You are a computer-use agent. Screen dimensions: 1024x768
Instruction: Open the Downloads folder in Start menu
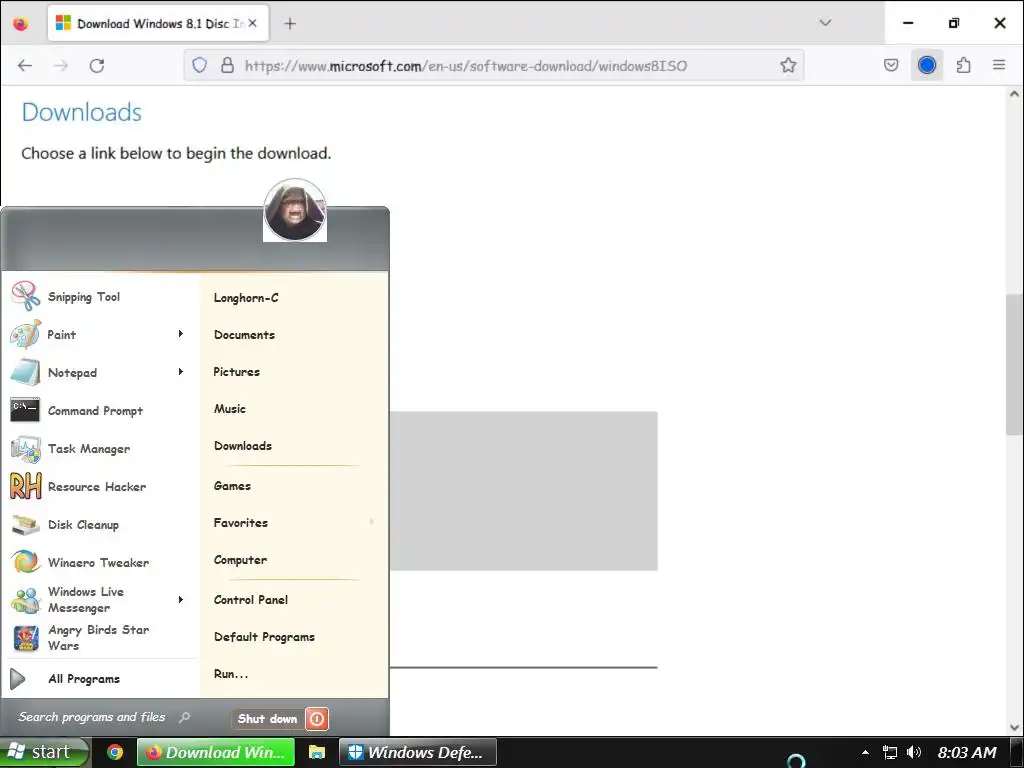[x=243, y=446]
